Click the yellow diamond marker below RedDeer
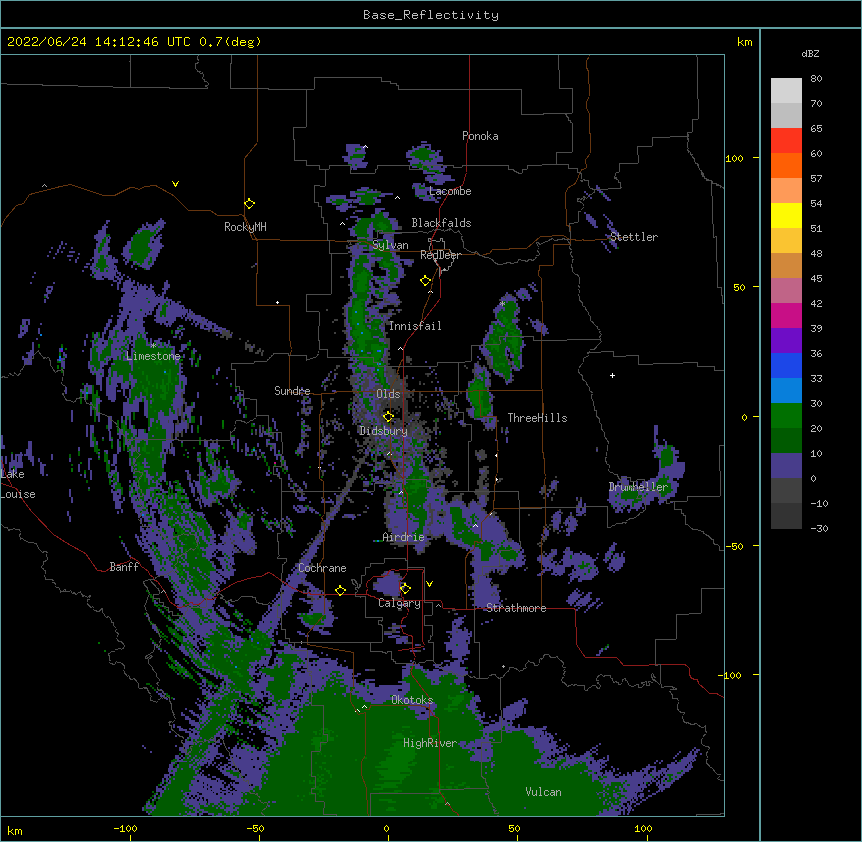The image size is (862, 842). [x=426, y=281]
